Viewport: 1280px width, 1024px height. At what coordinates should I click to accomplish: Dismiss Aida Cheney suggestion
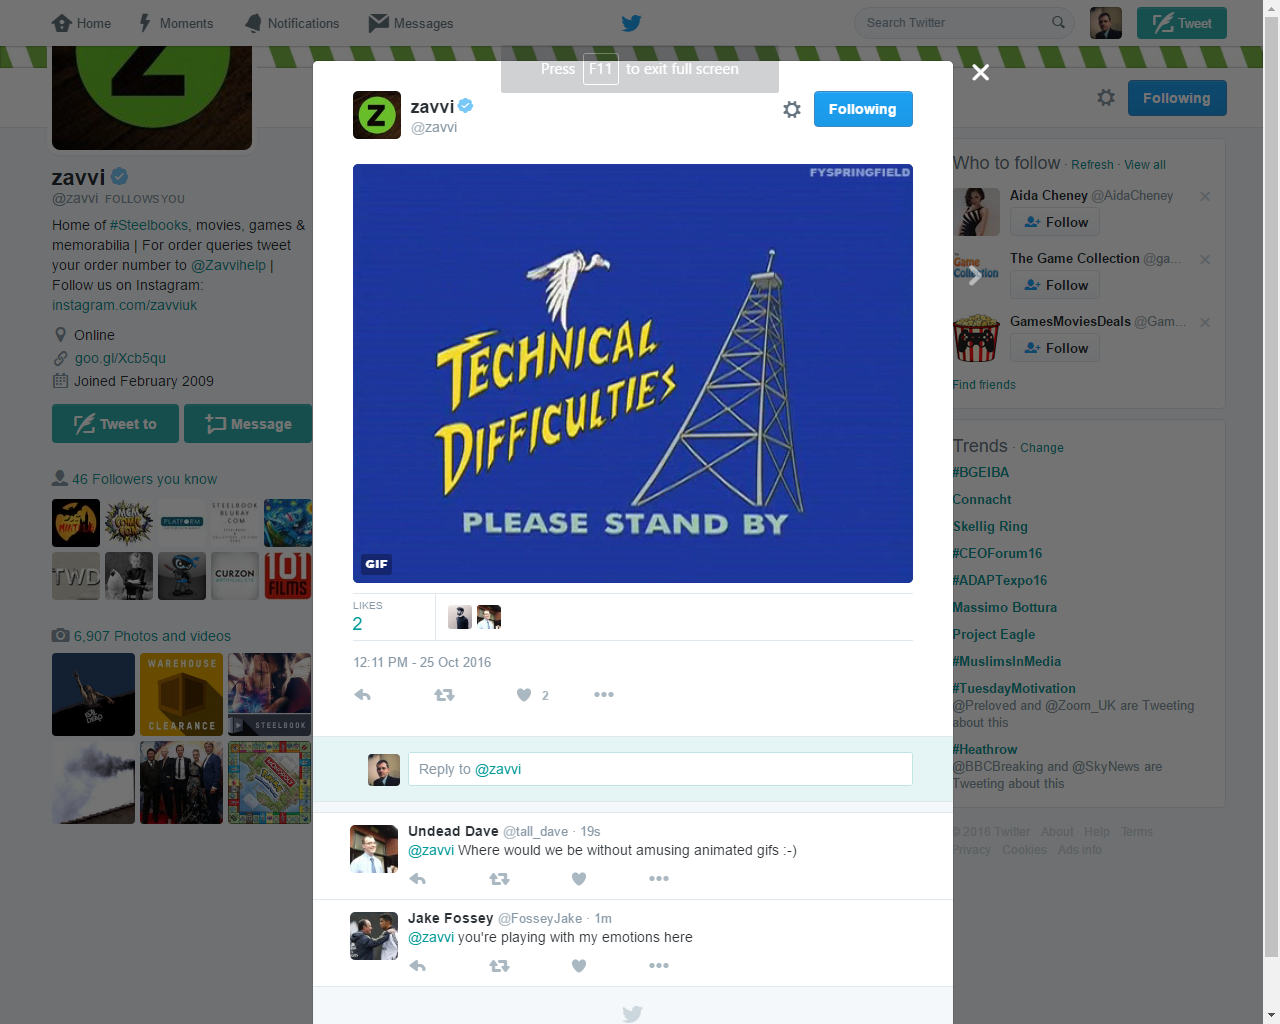1205,196
